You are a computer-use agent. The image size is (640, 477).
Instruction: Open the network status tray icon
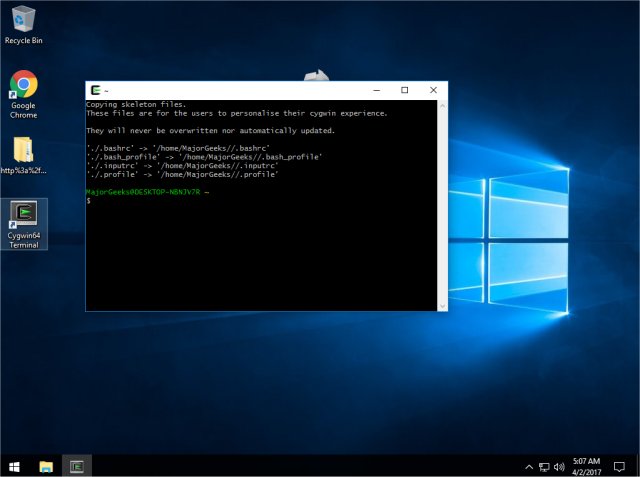(x=545, y=466)
